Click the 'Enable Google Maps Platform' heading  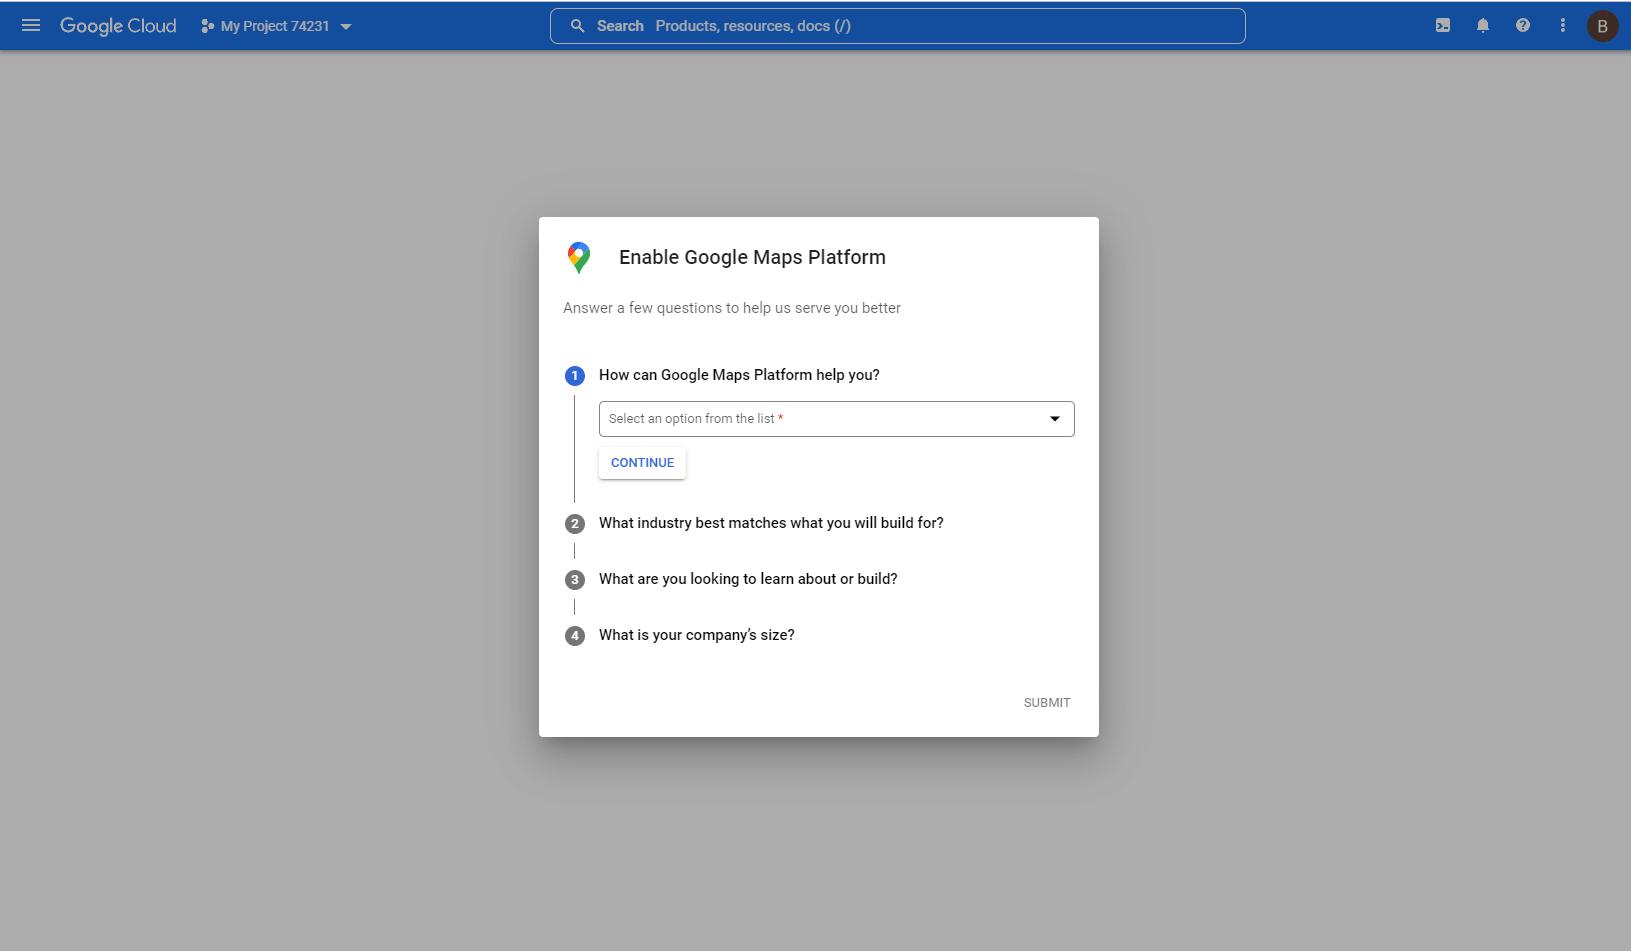pyautogui.click(x=752, y=257)
